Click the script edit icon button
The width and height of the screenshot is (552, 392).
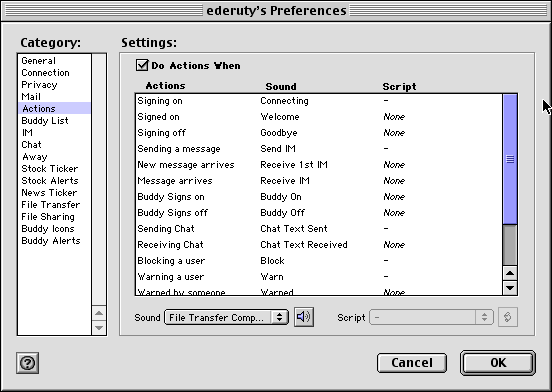pyautogui.click(x=508, y=317)
